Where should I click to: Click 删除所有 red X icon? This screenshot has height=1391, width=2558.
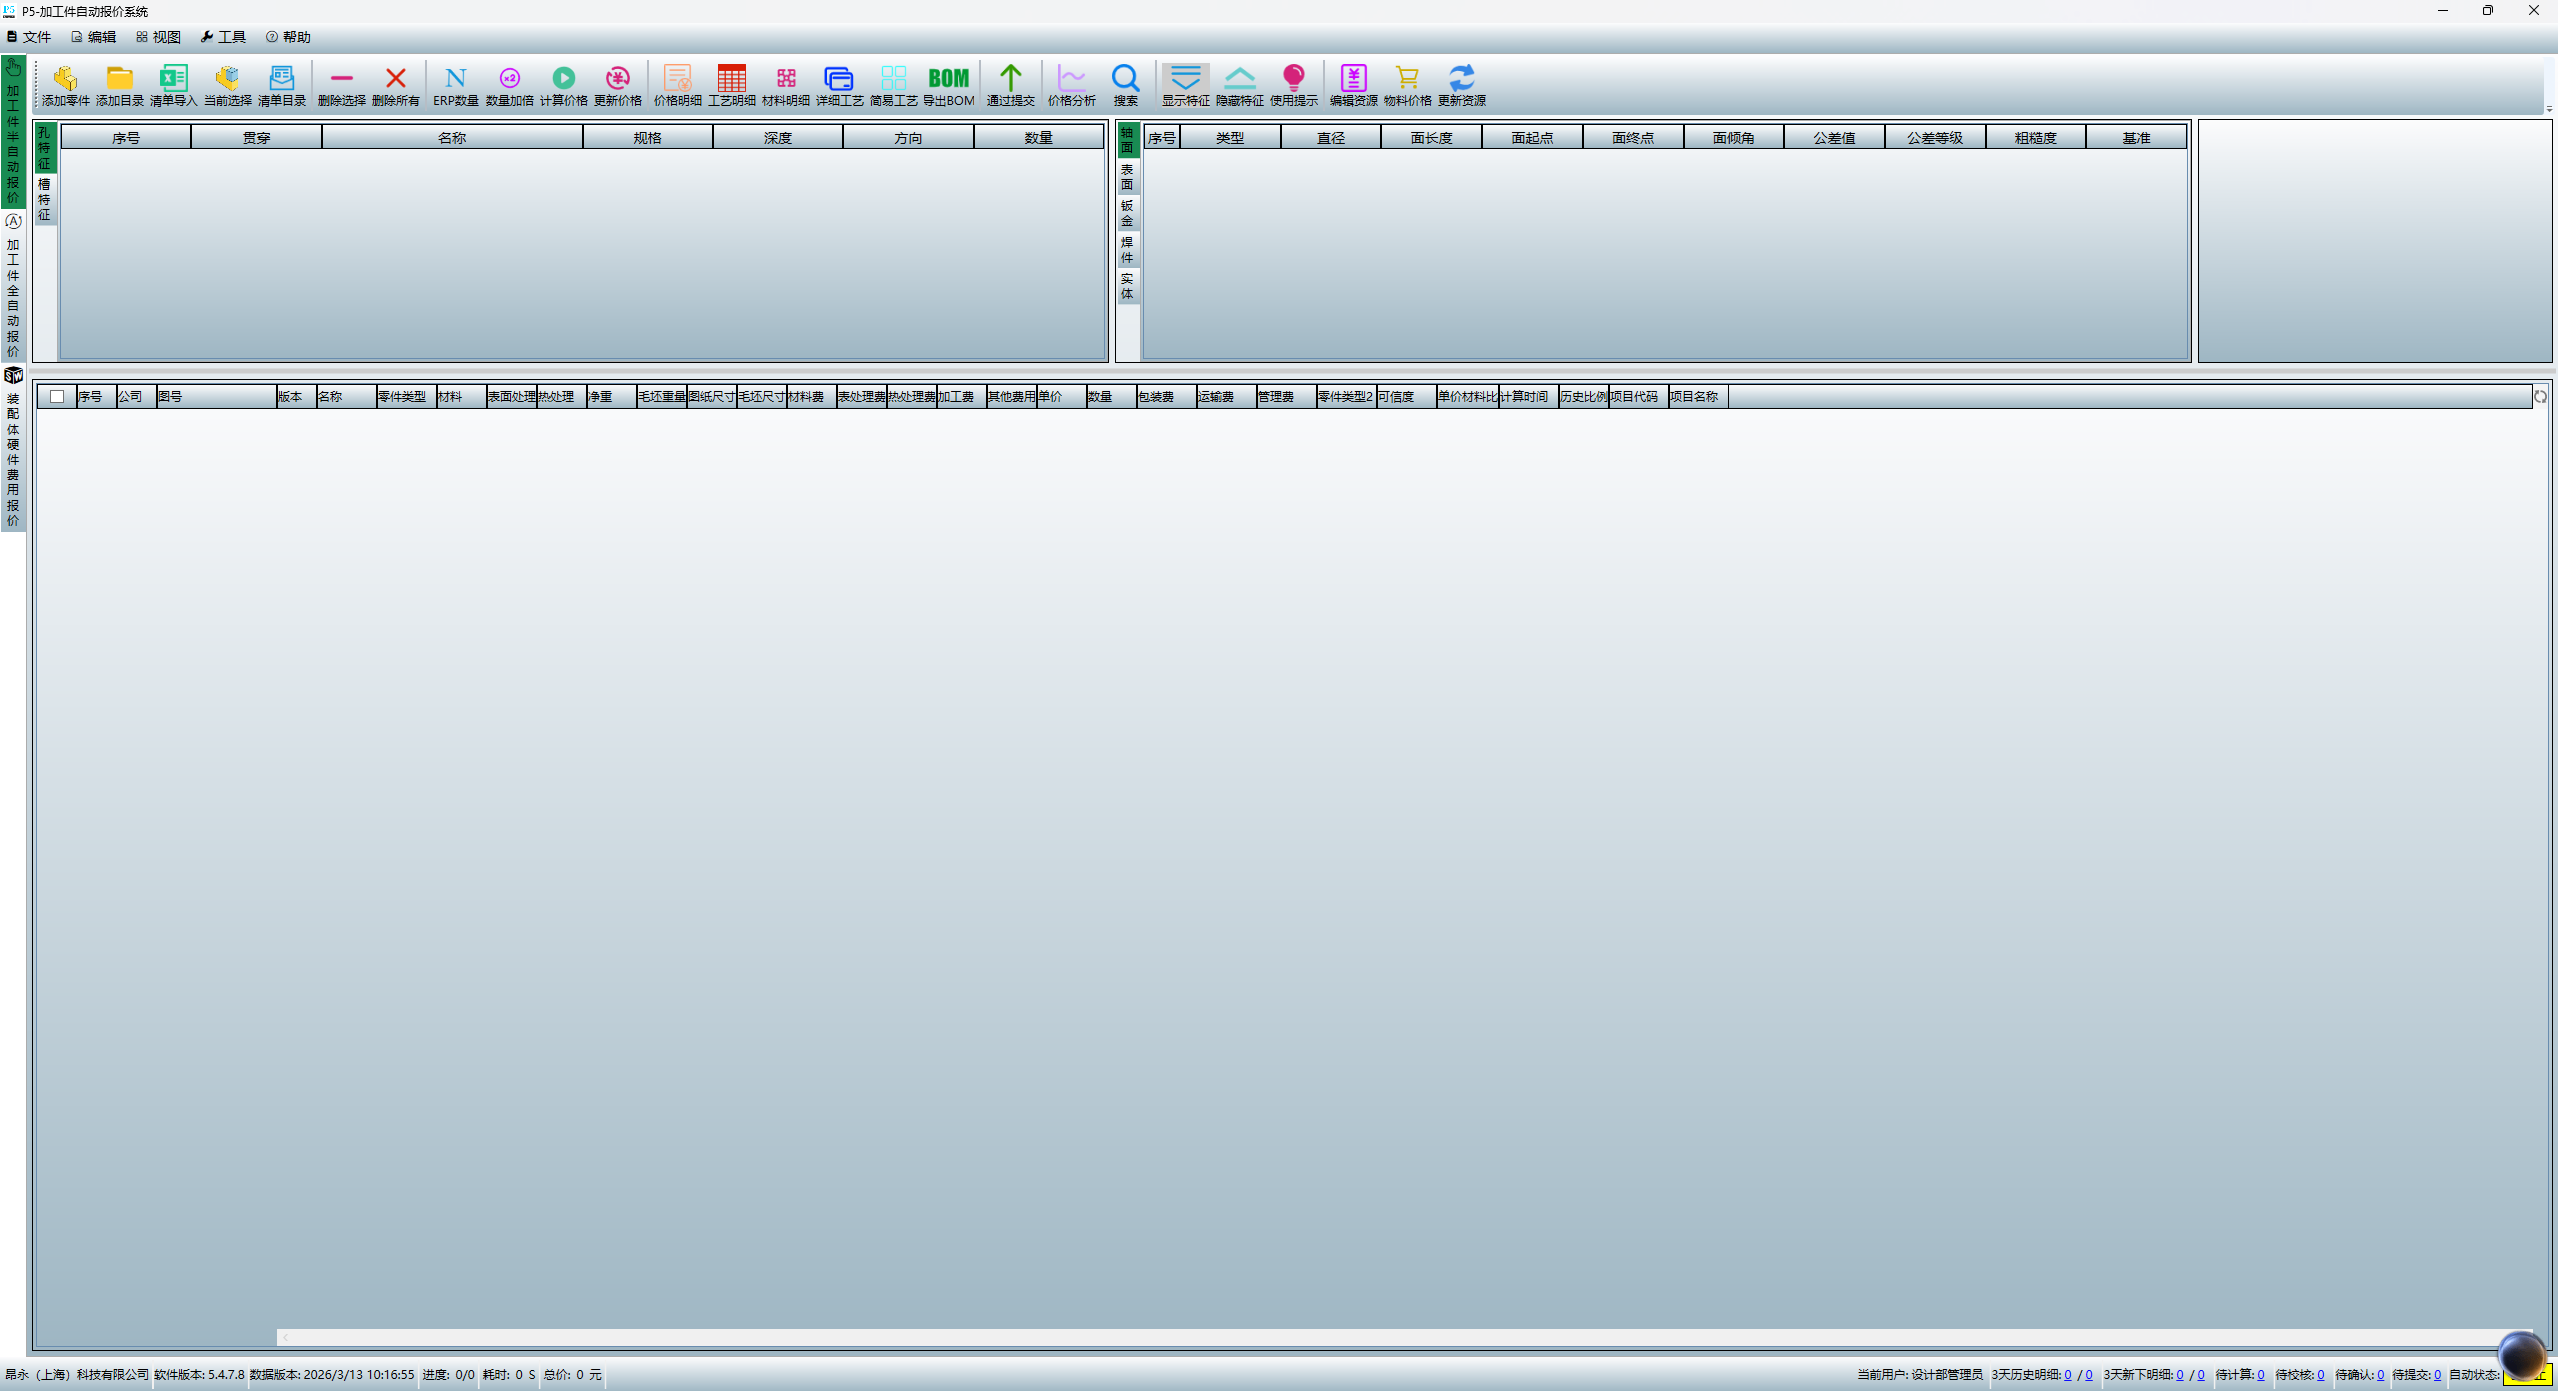(395, 84)
